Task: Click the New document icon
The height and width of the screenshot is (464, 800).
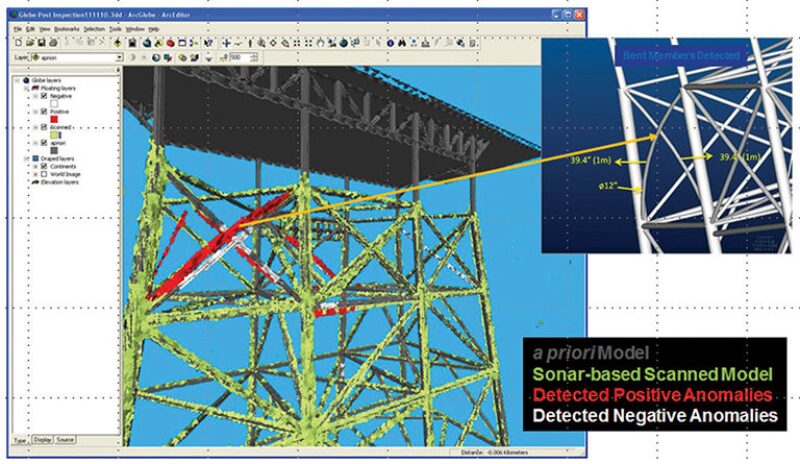Action: [17, 43]
